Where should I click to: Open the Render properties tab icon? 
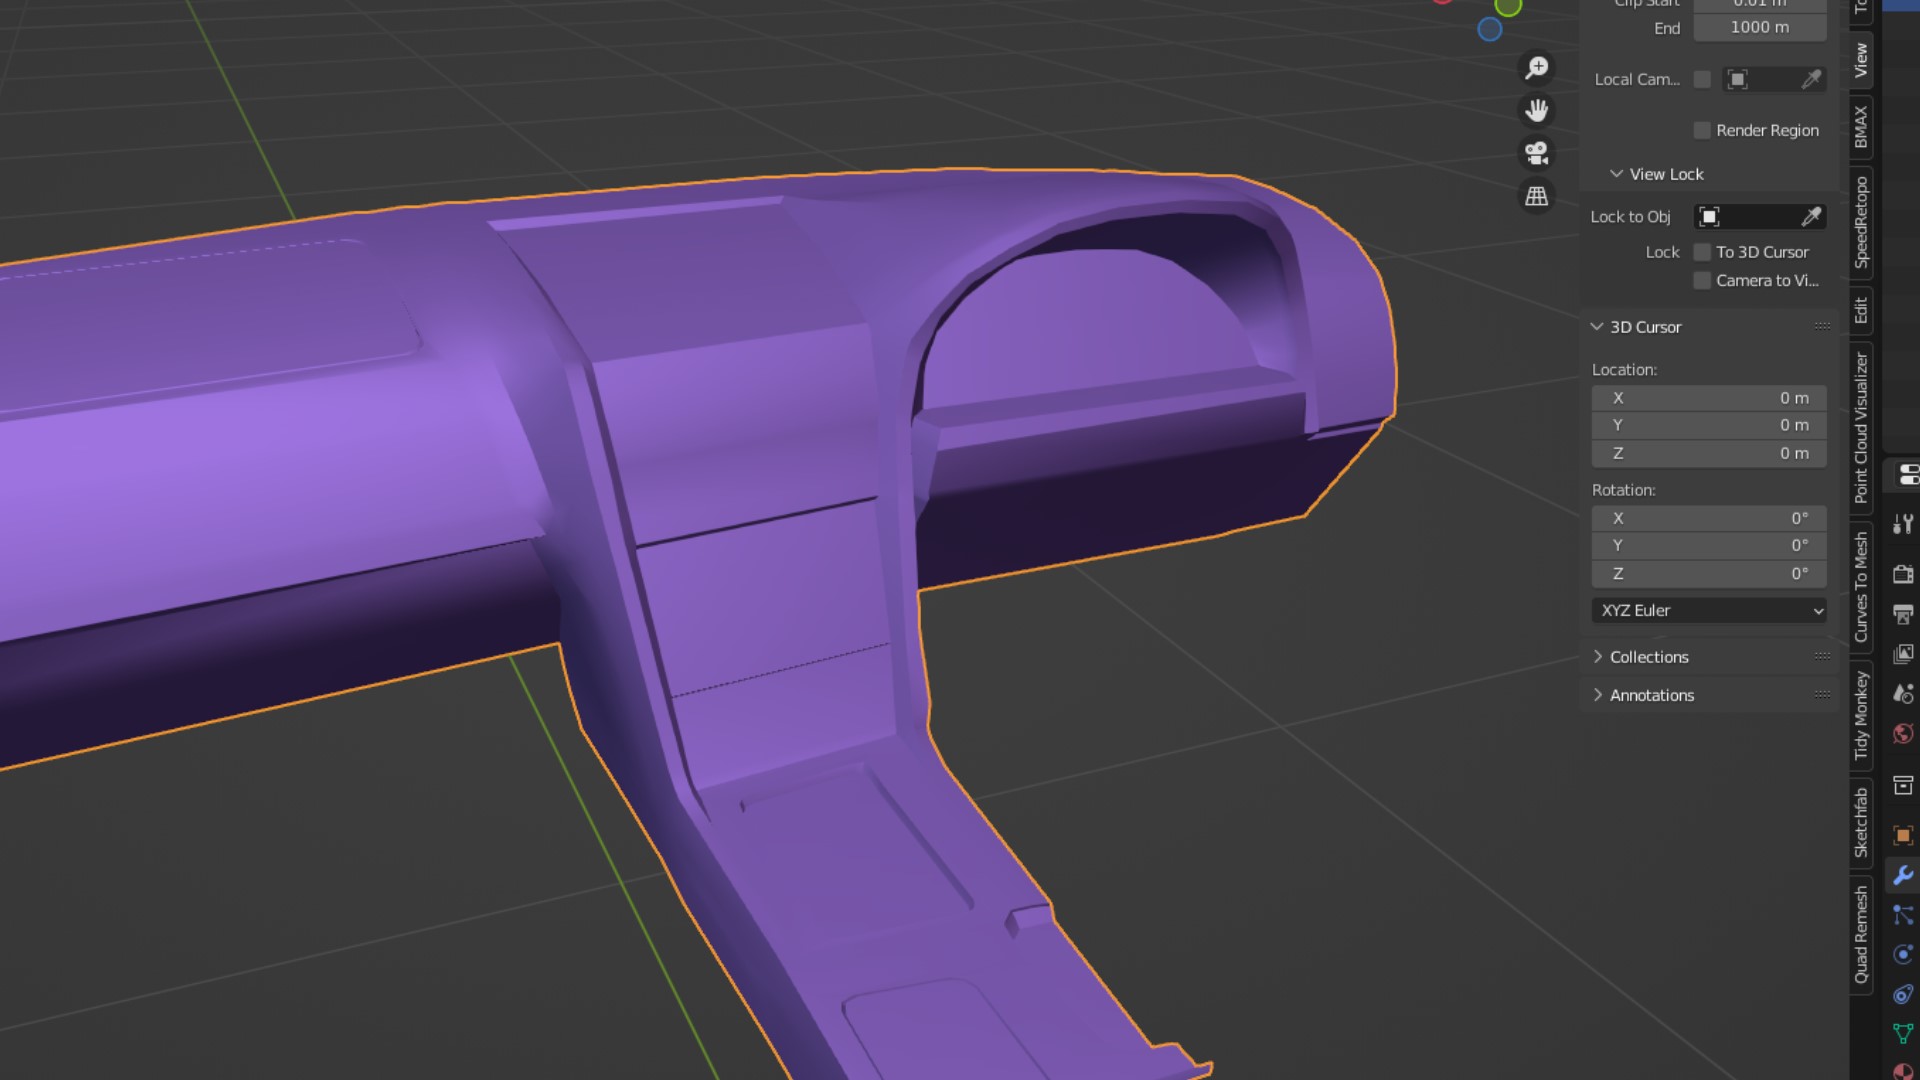coord(1903,574)
